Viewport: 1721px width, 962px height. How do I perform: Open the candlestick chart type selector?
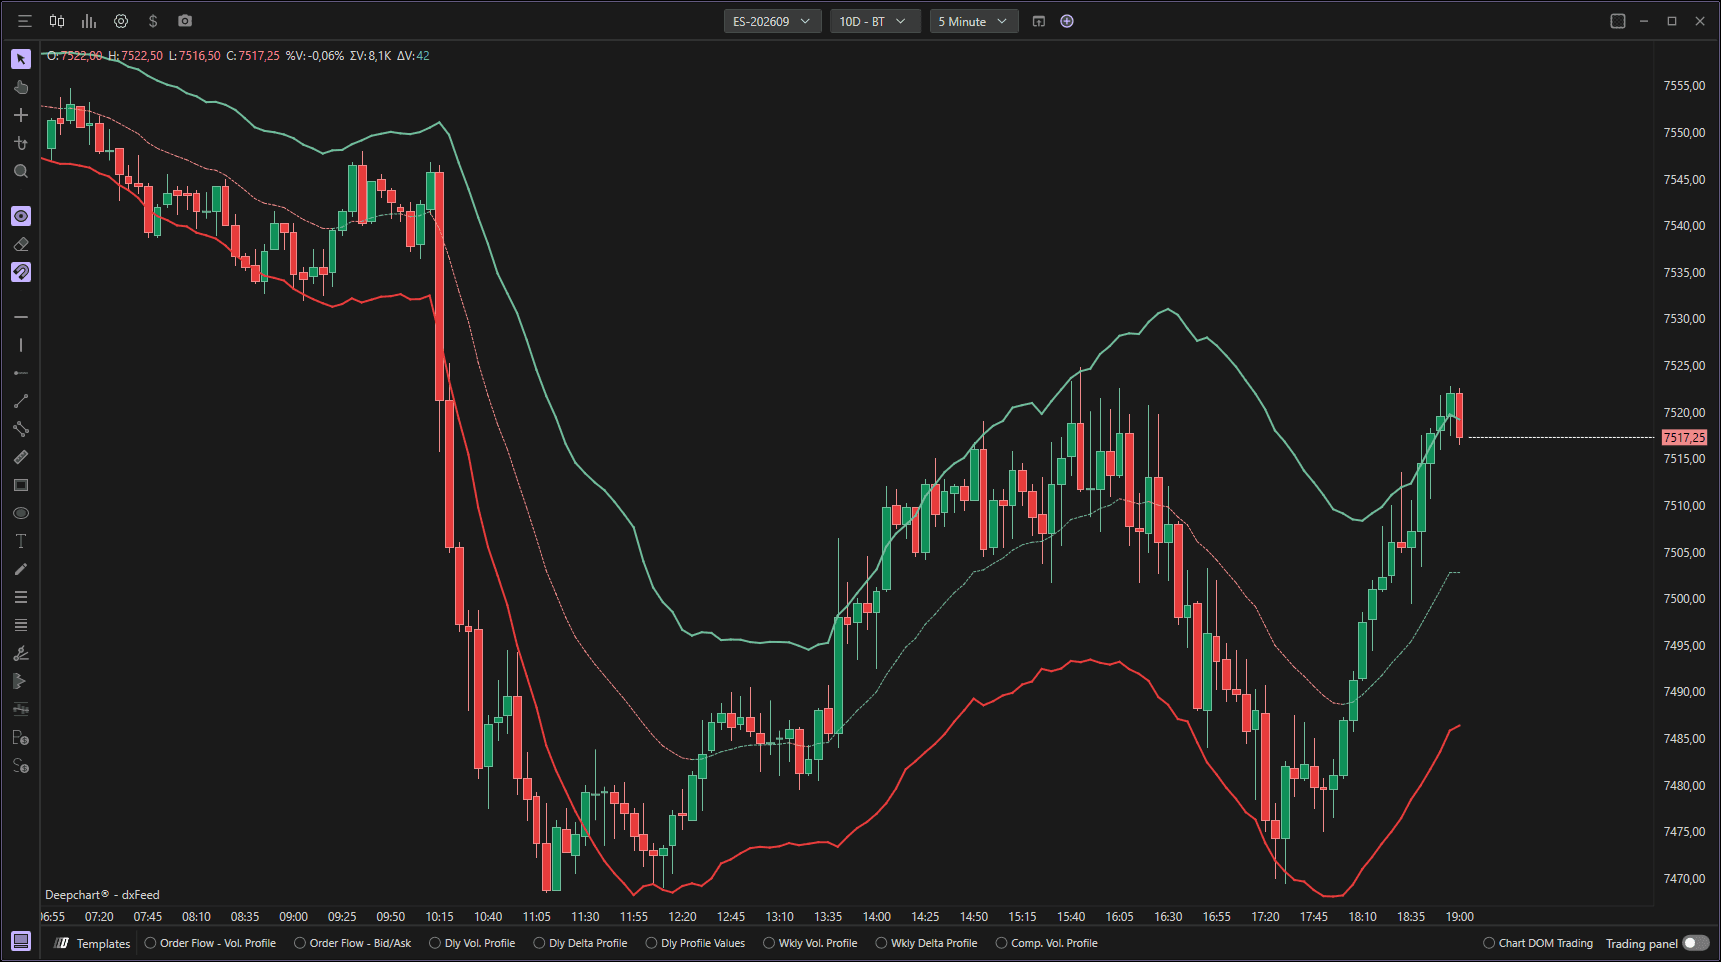57,21
